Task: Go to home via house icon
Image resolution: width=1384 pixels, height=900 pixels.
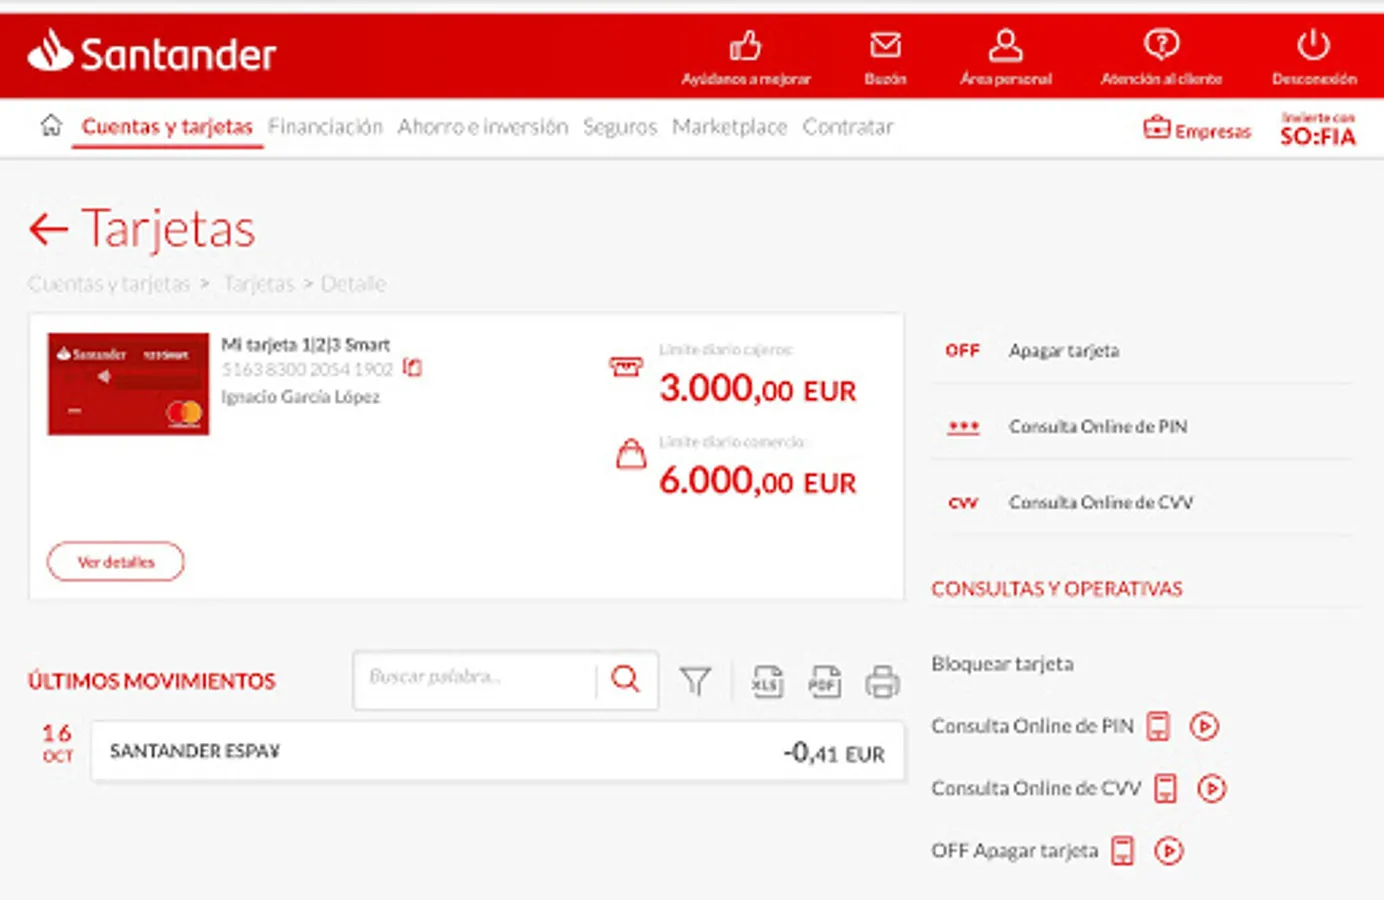Action: click(51, 125)
